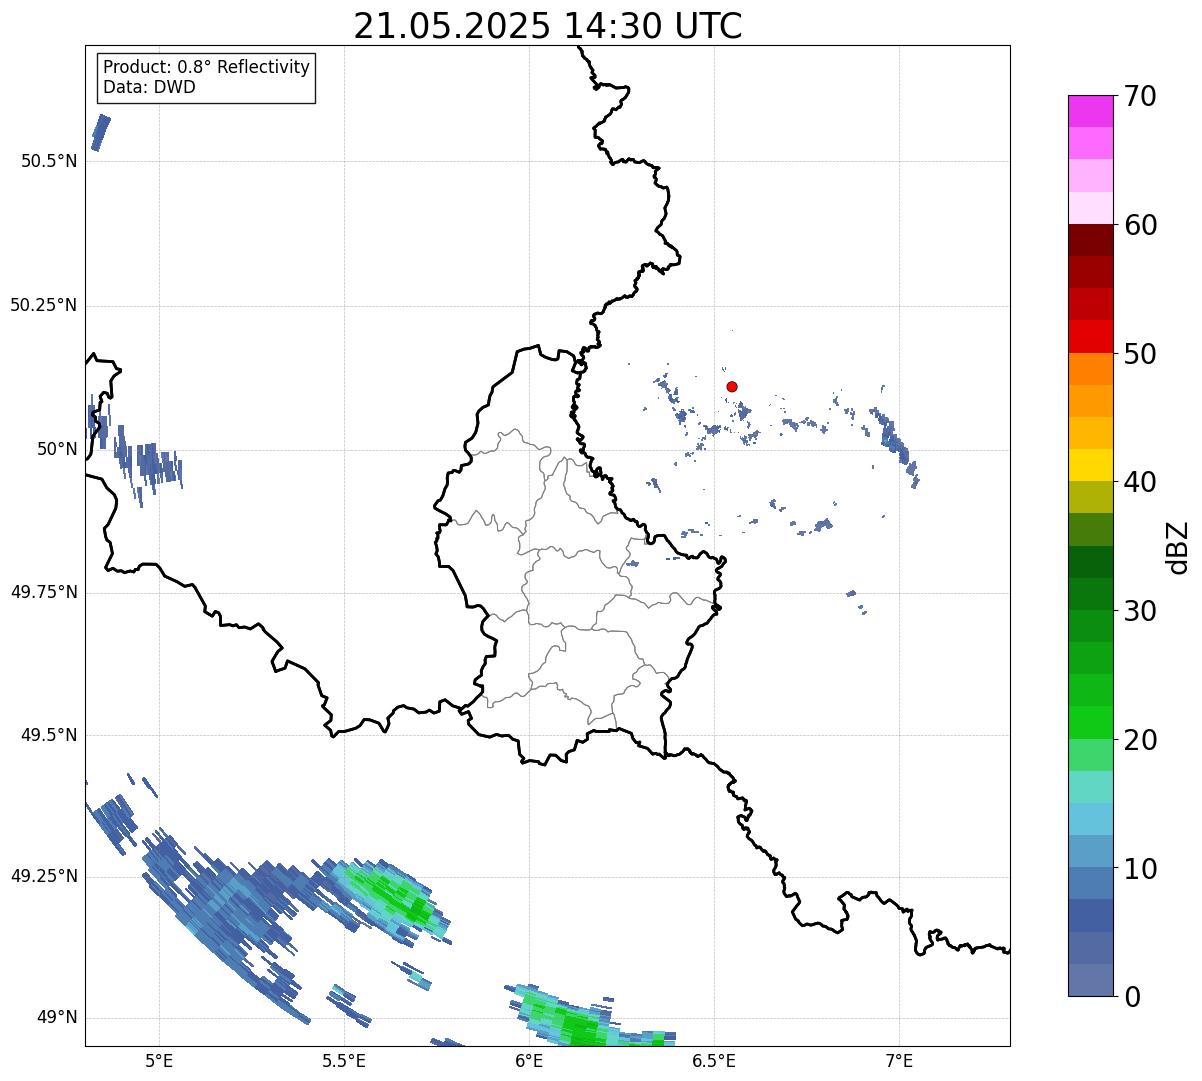Image resolution: width=1202 pixels, height=1081 pixels.
Task: Click the 7°E longitude label
Action: (x=900, y=1060)
